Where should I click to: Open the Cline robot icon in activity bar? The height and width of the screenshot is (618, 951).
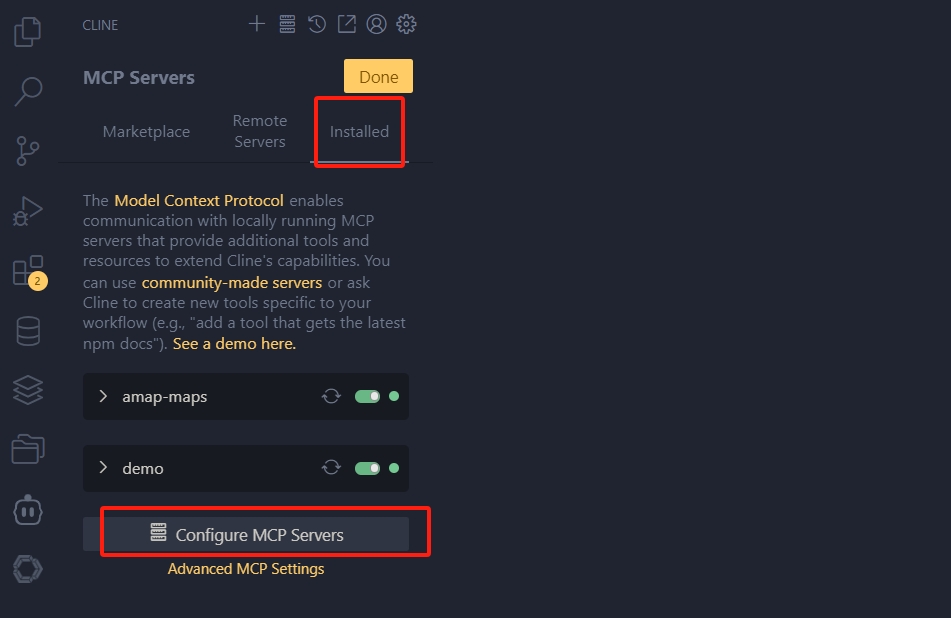28,510
